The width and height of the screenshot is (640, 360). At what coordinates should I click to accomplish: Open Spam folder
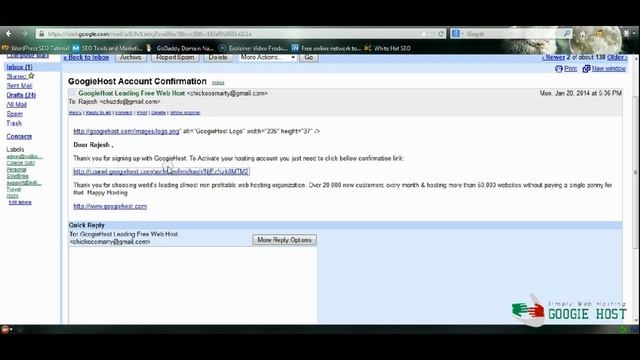(x=15, y=114)
